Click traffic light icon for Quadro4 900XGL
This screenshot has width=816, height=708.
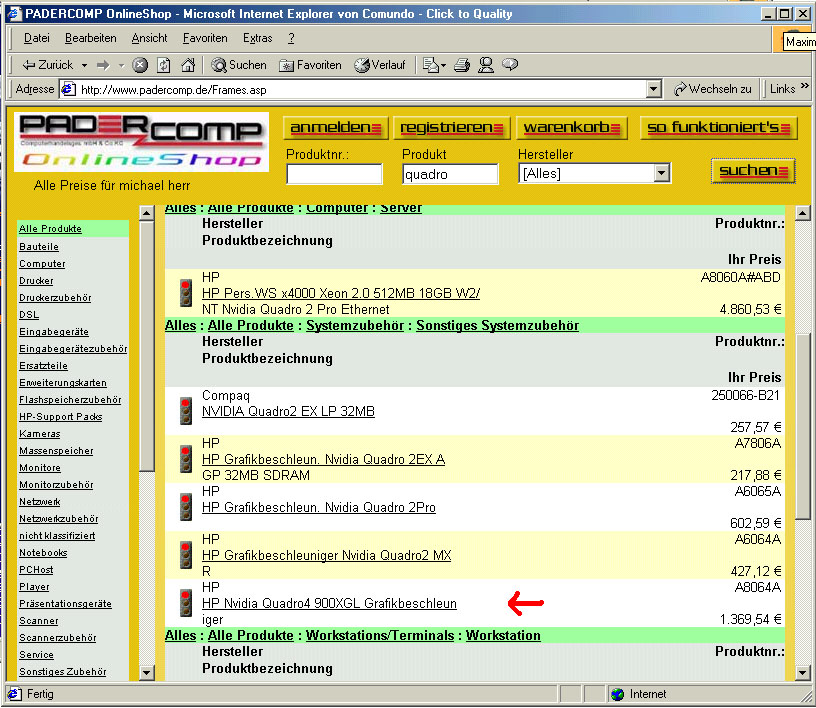click(186, 603)
